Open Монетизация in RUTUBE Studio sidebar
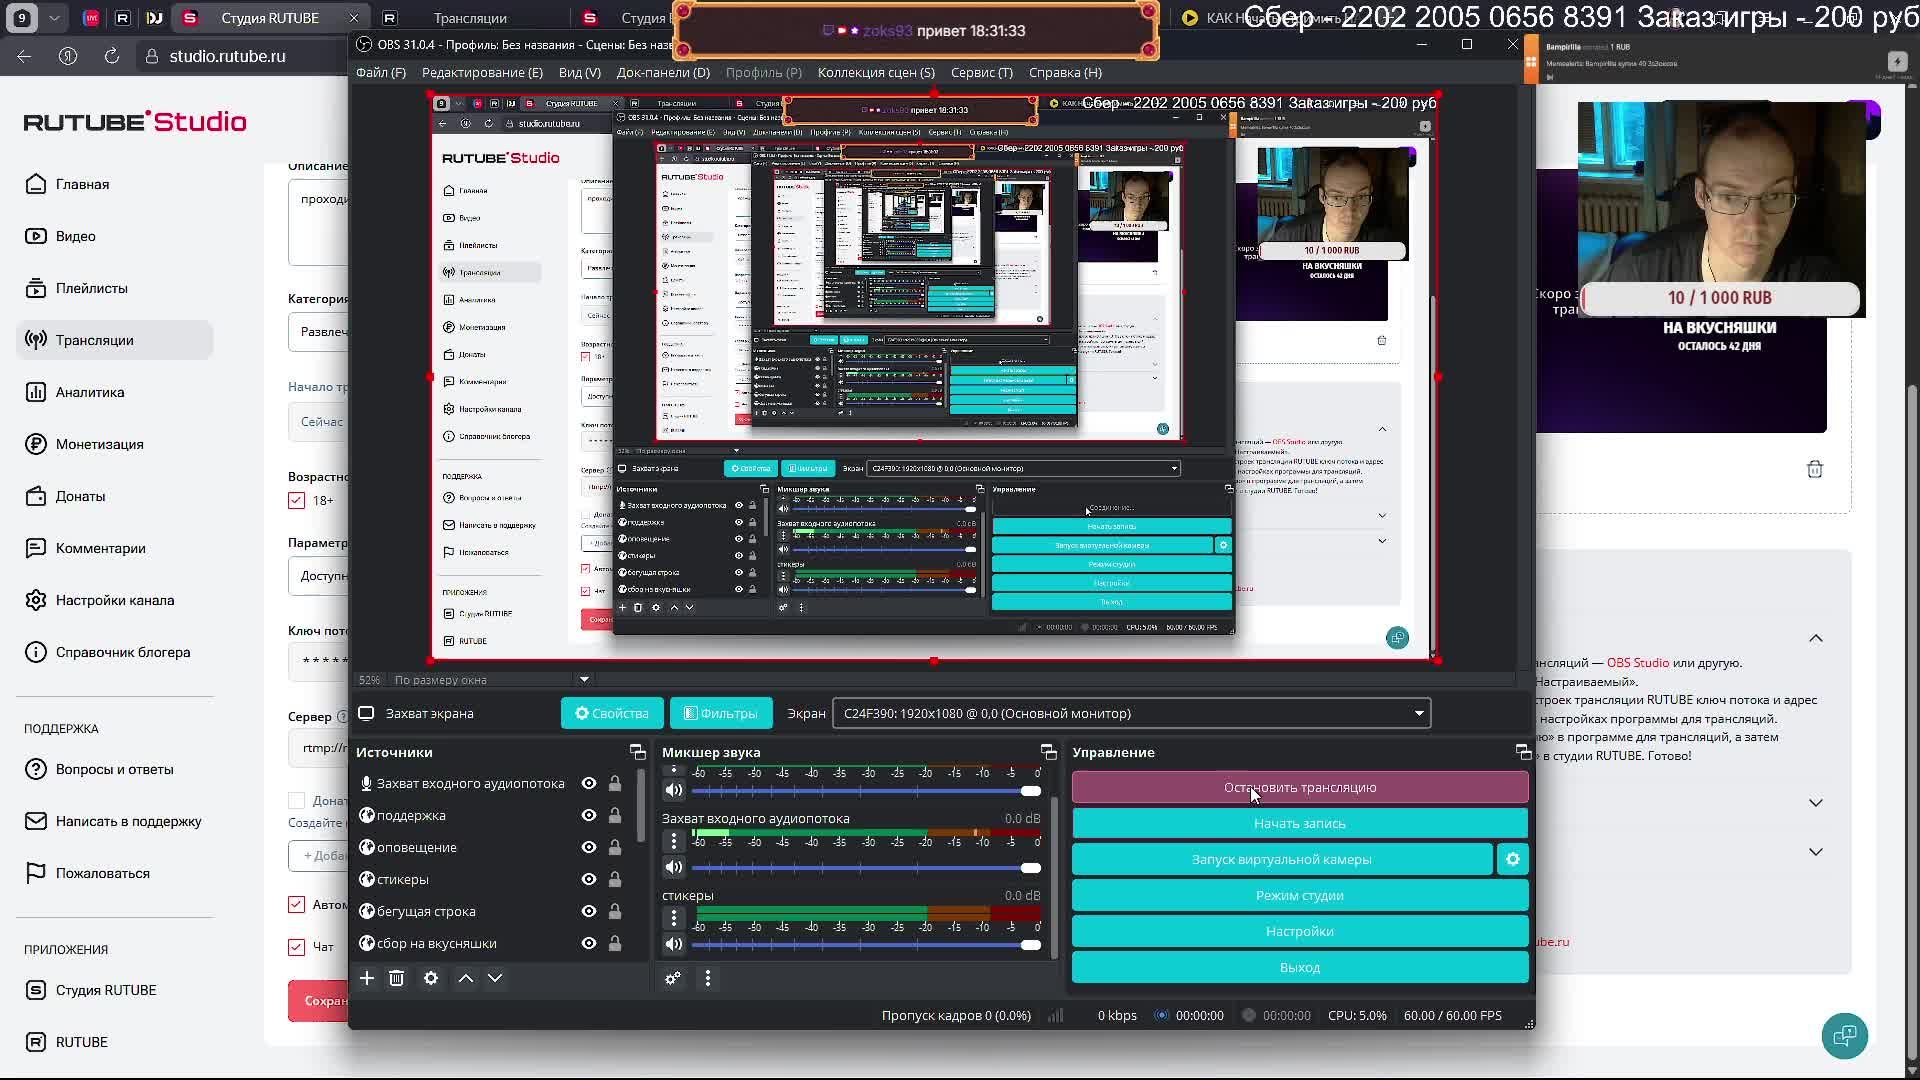 coord(99,444)
